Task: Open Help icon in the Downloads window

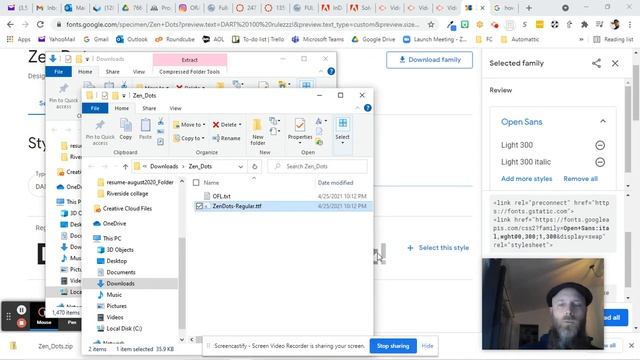Action: click(x=331, y=71)
